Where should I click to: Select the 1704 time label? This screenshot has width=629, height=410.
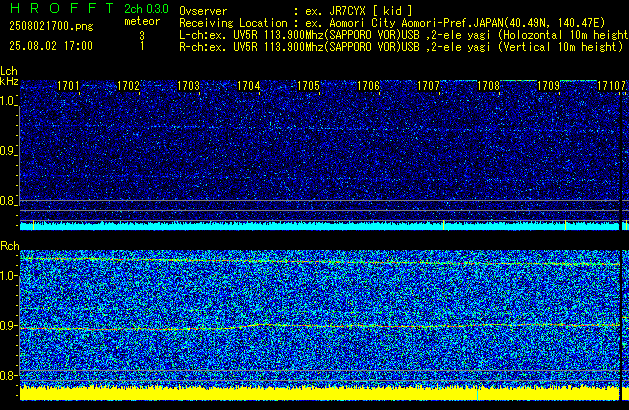(248, 86)
